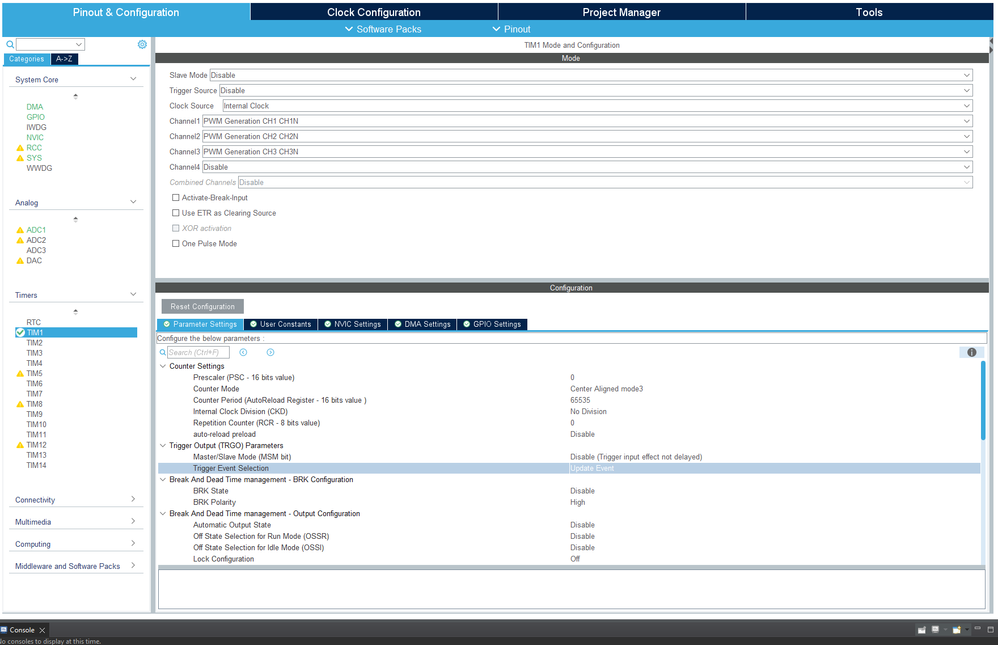This screenshot has height=645, width=998.
Task: Maximize the Console panel
Action: [990, 629]
